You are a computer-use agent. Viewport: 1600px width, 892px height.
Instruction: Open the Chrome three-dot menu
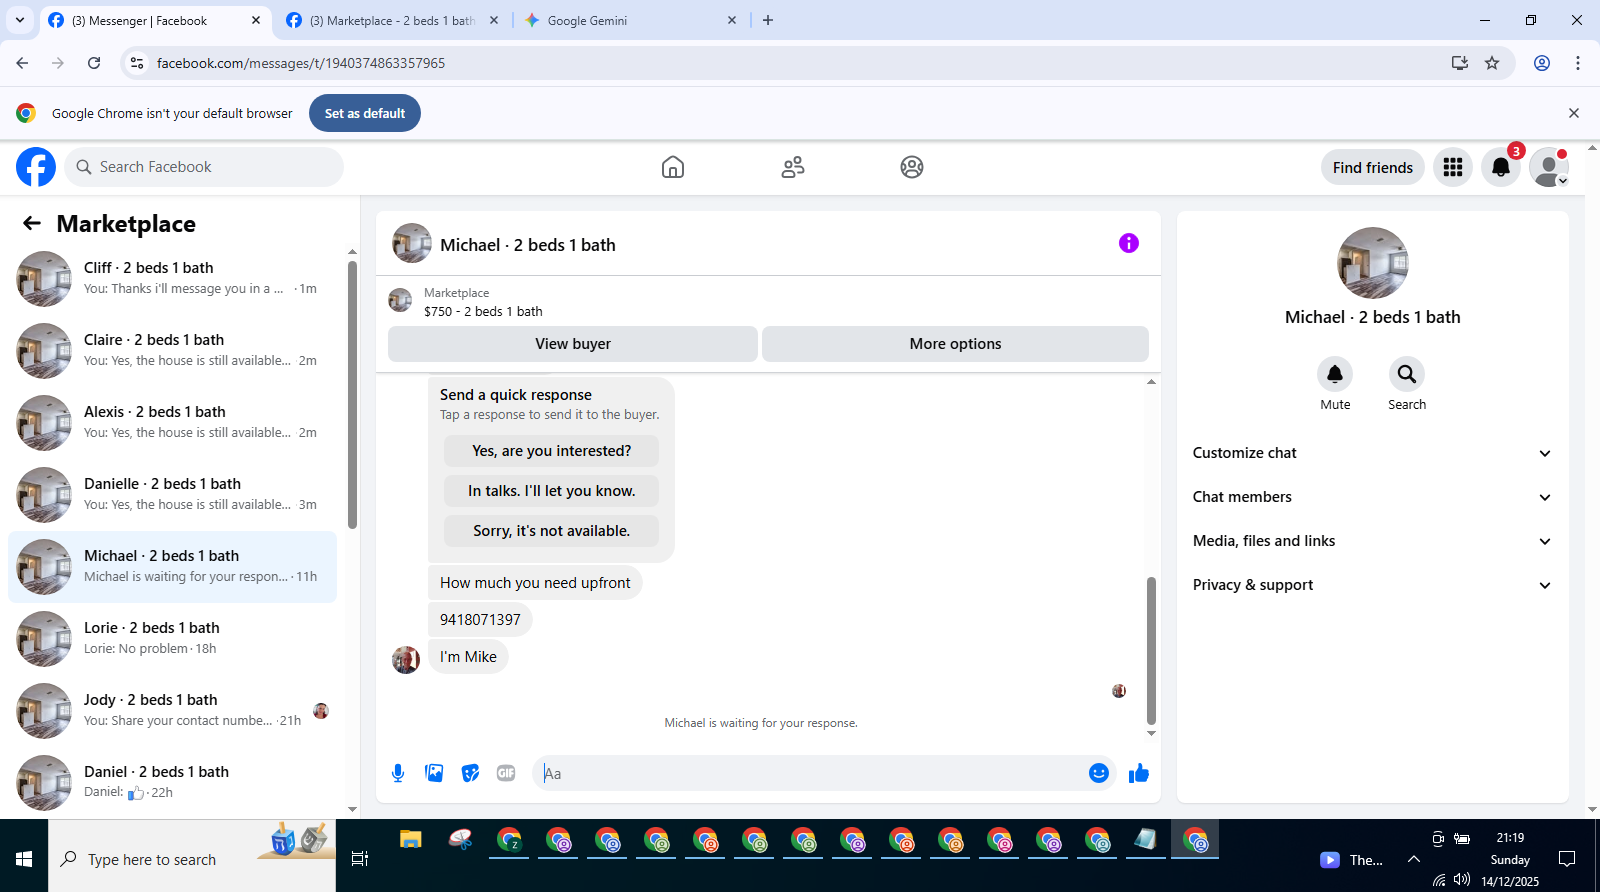click(x=1578, y=63)
